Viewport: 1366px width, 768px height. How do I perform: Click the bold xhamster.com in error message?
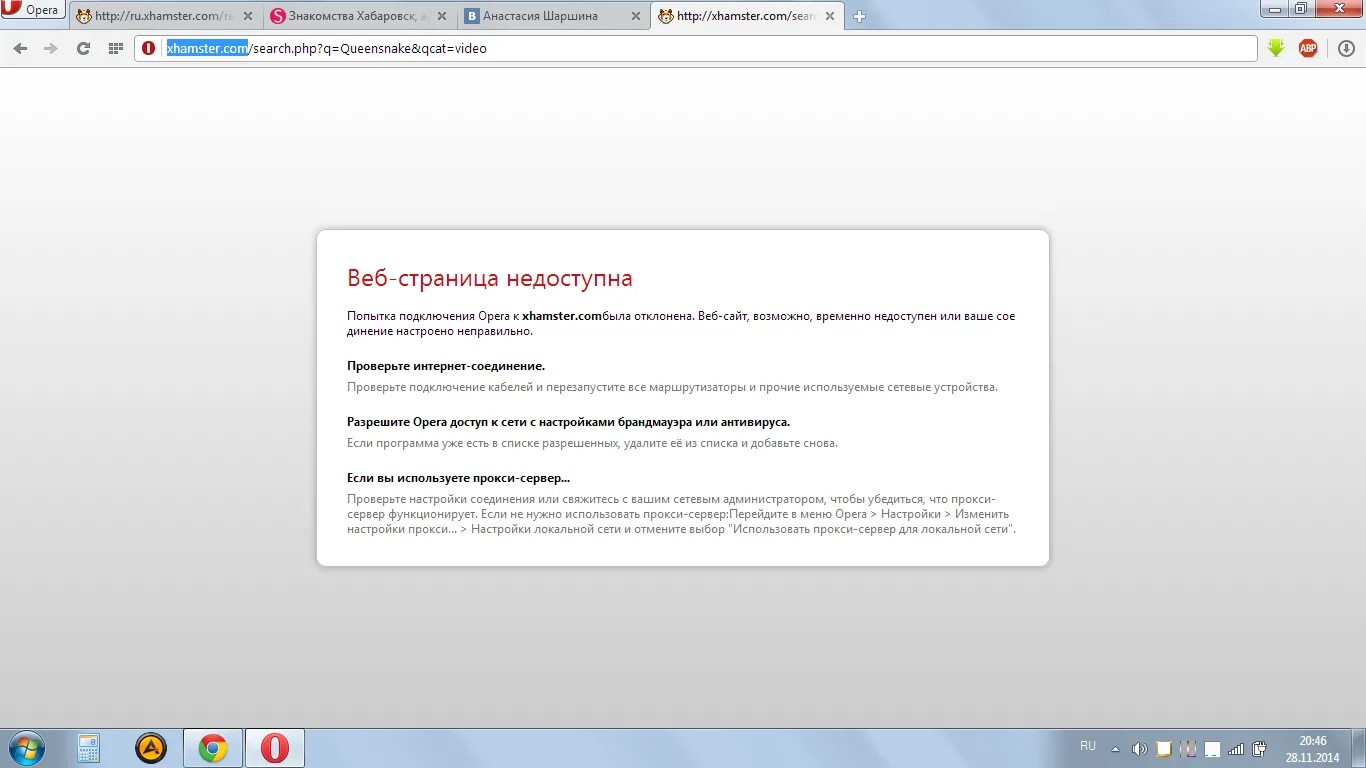pos(562,316)
